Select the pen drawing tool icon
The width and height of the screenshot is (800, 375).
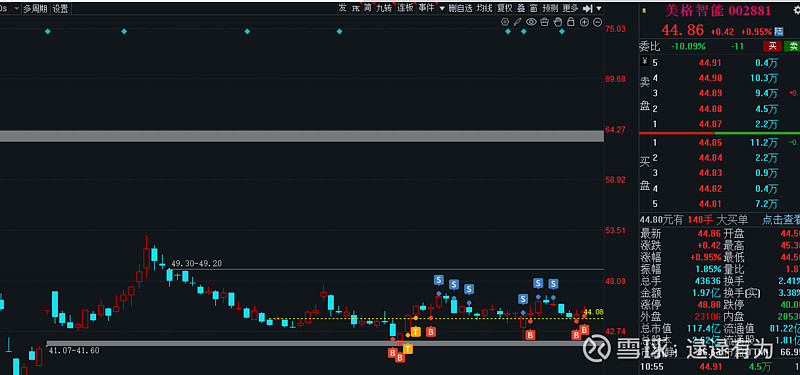point(518,22)
